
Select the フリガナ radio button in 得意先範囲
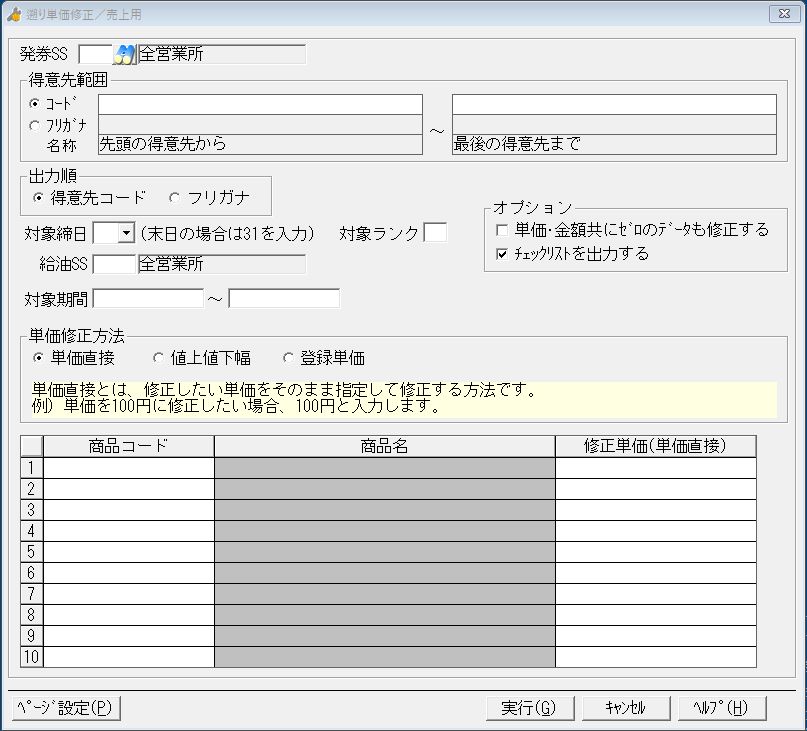[35, 125]
